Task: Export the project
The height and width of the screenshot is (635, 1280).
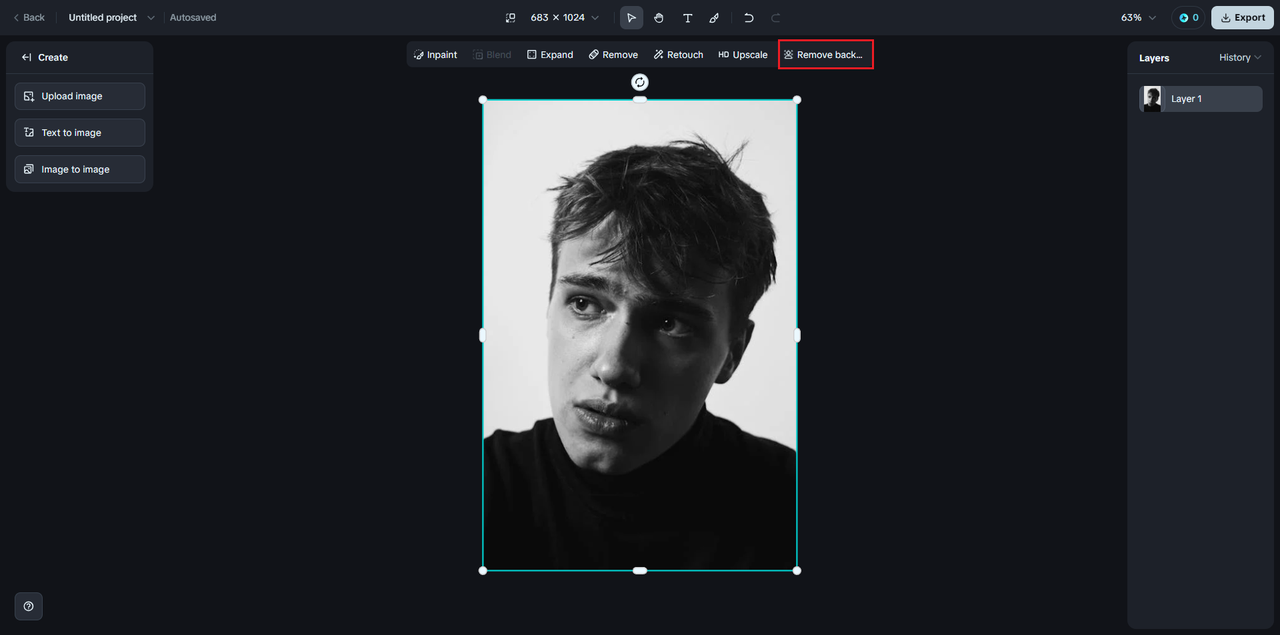Action: (1242, 18)
